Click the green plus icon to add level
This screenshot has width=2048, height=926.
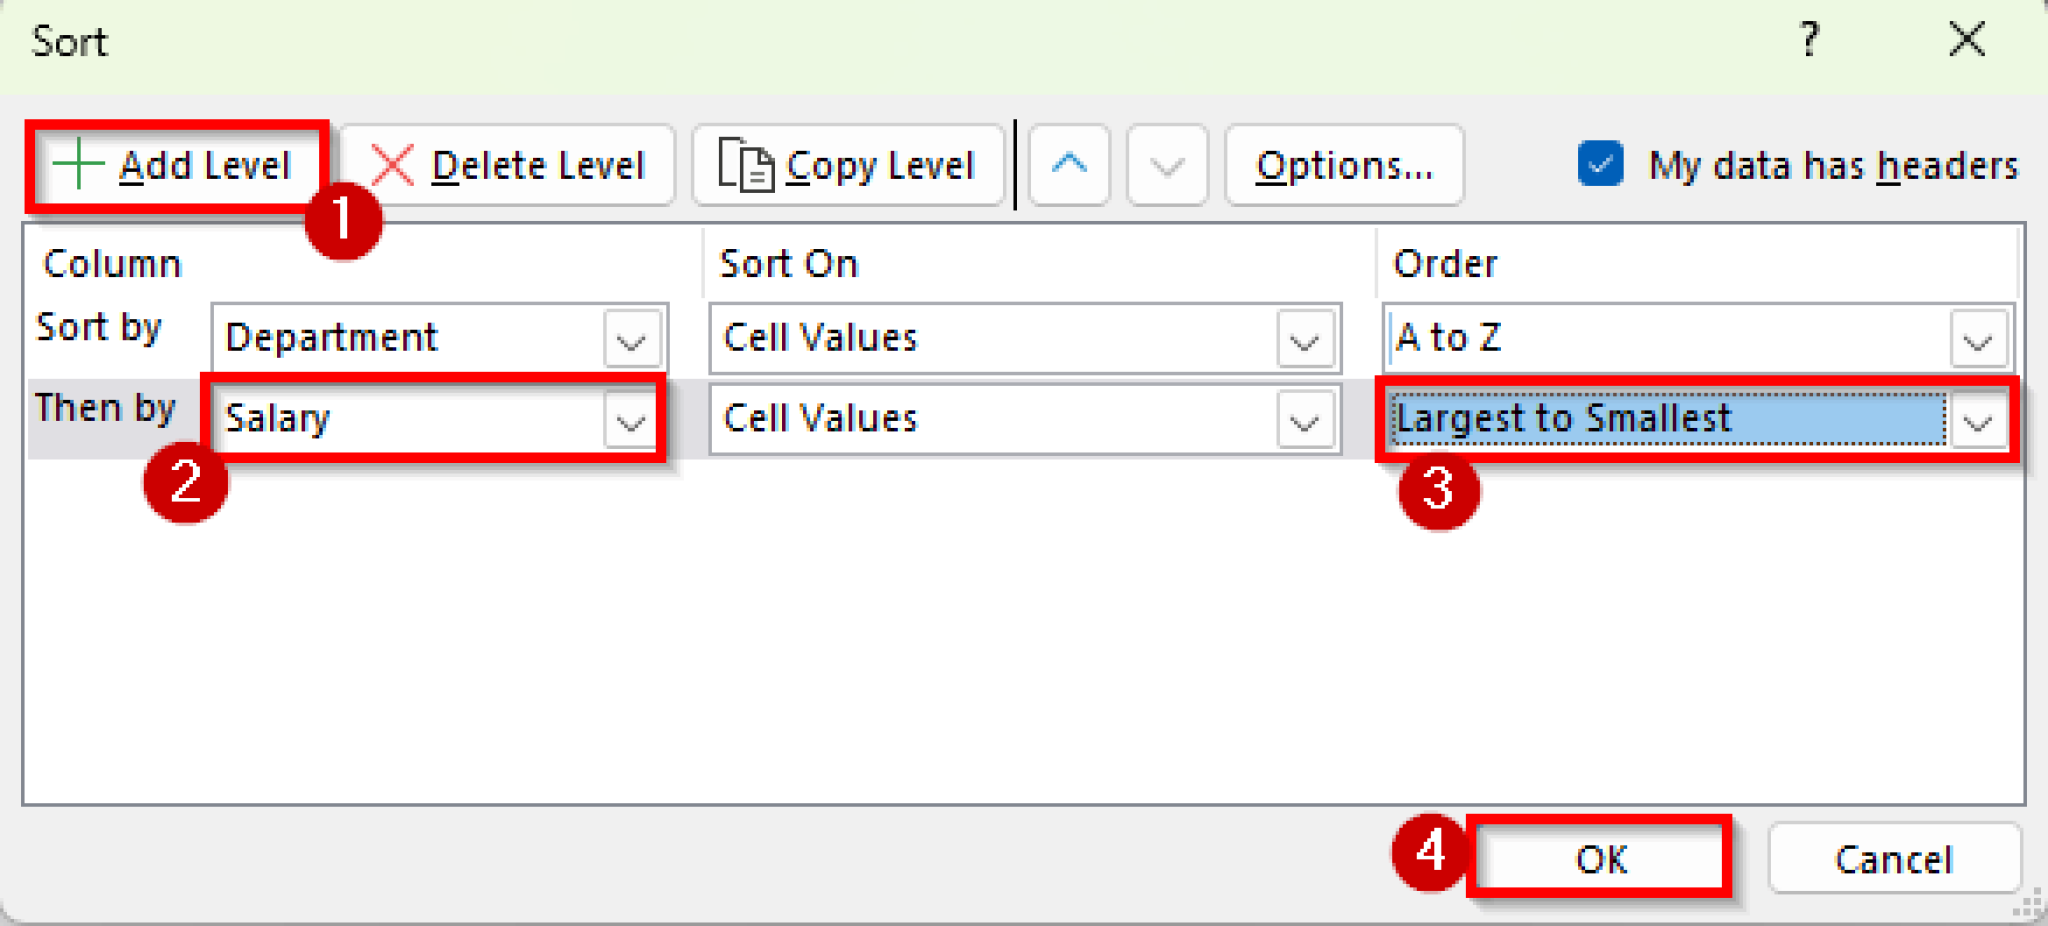click(78, 165)
